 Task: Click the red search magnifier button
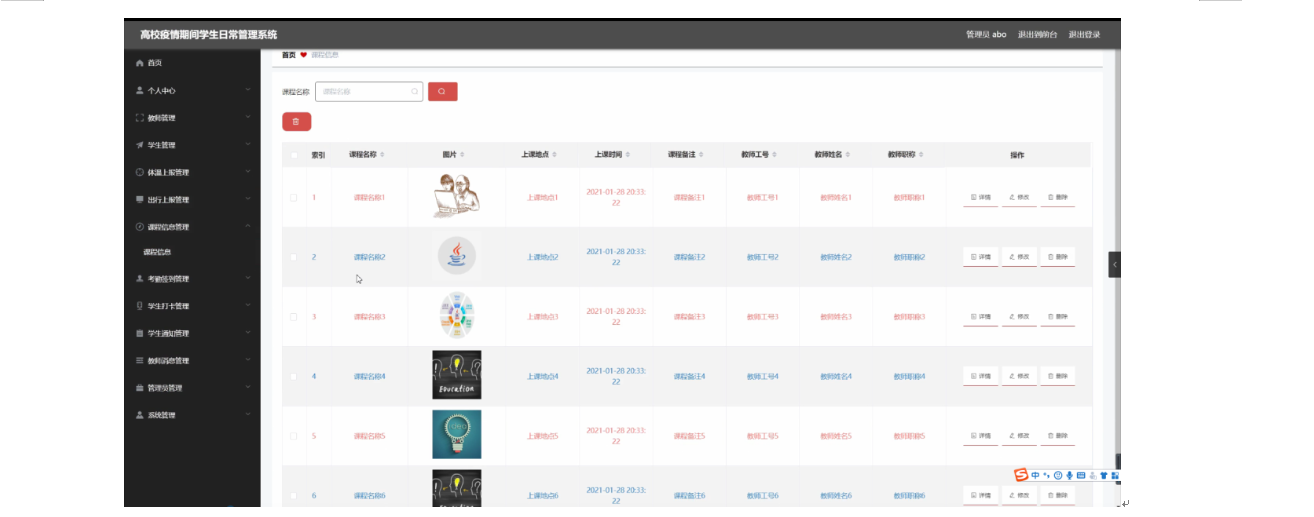443,92
